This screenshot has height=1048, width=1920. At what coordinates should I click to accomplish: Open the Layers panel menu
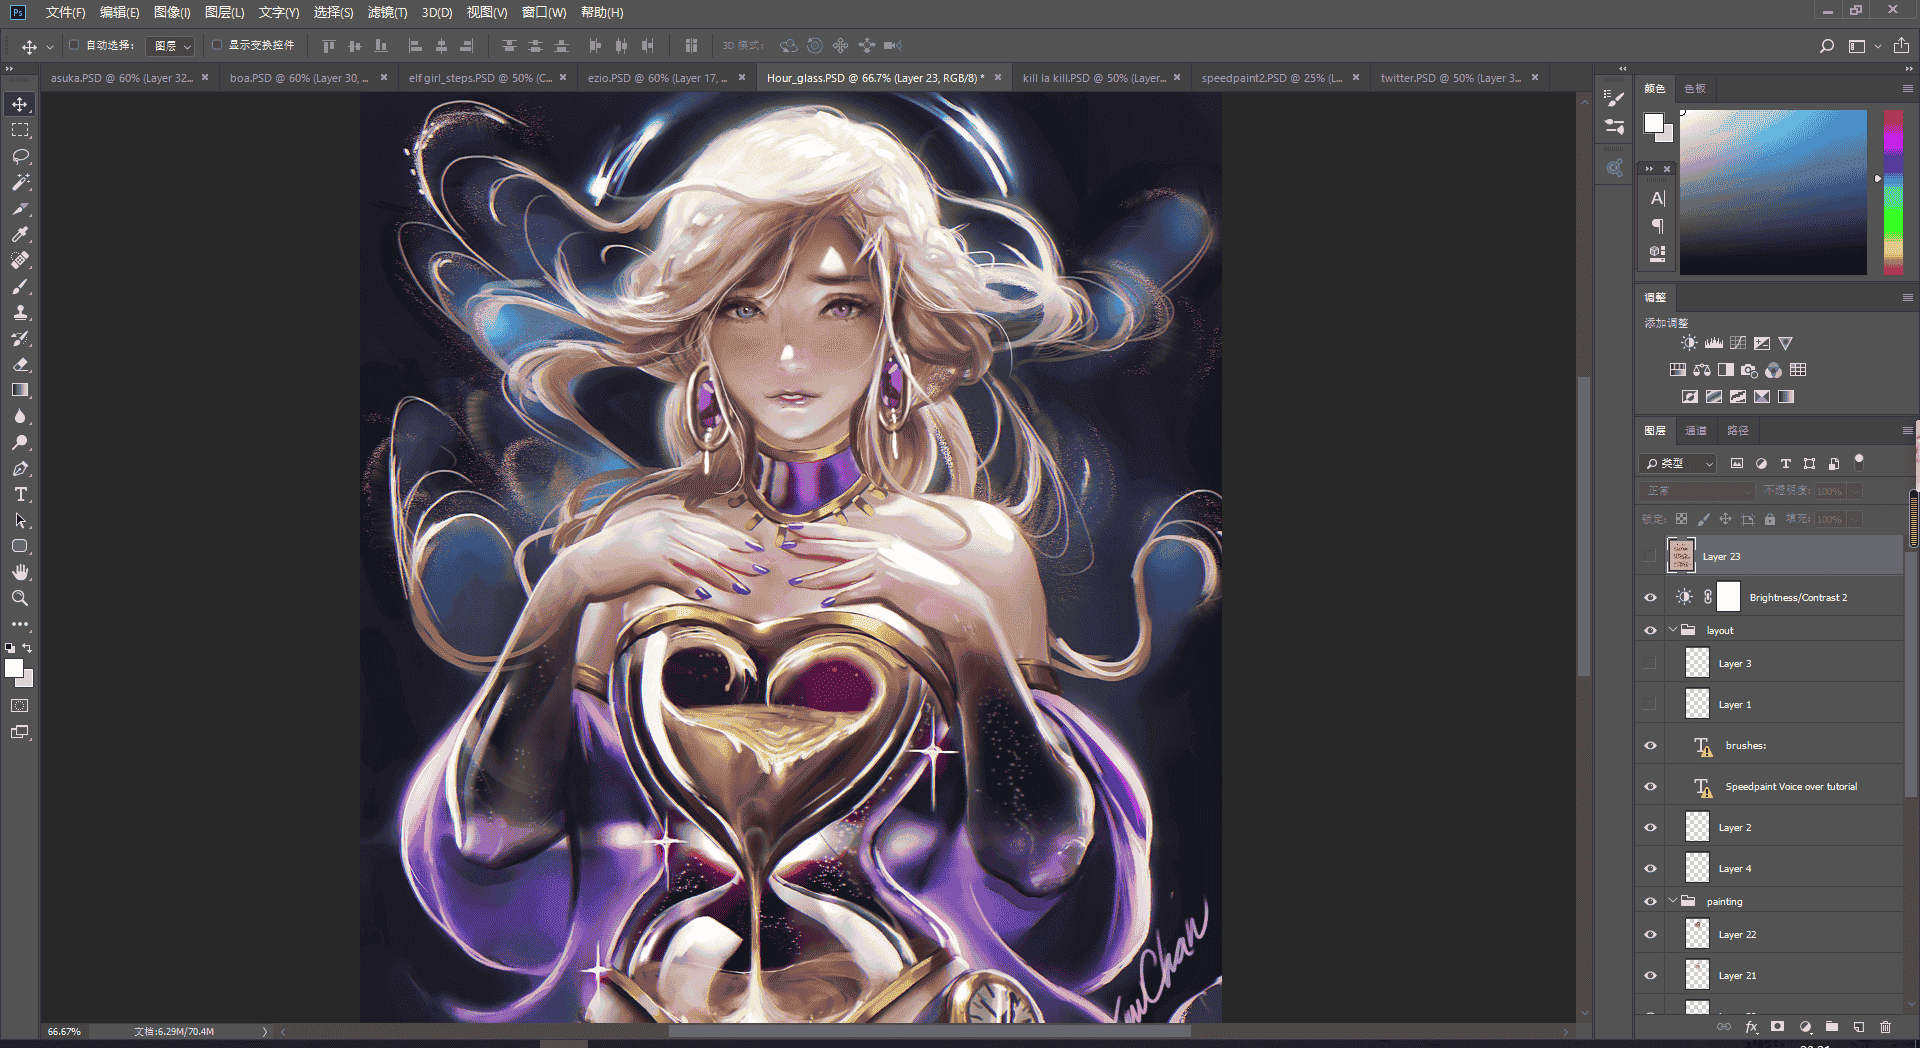point(1907,430)
